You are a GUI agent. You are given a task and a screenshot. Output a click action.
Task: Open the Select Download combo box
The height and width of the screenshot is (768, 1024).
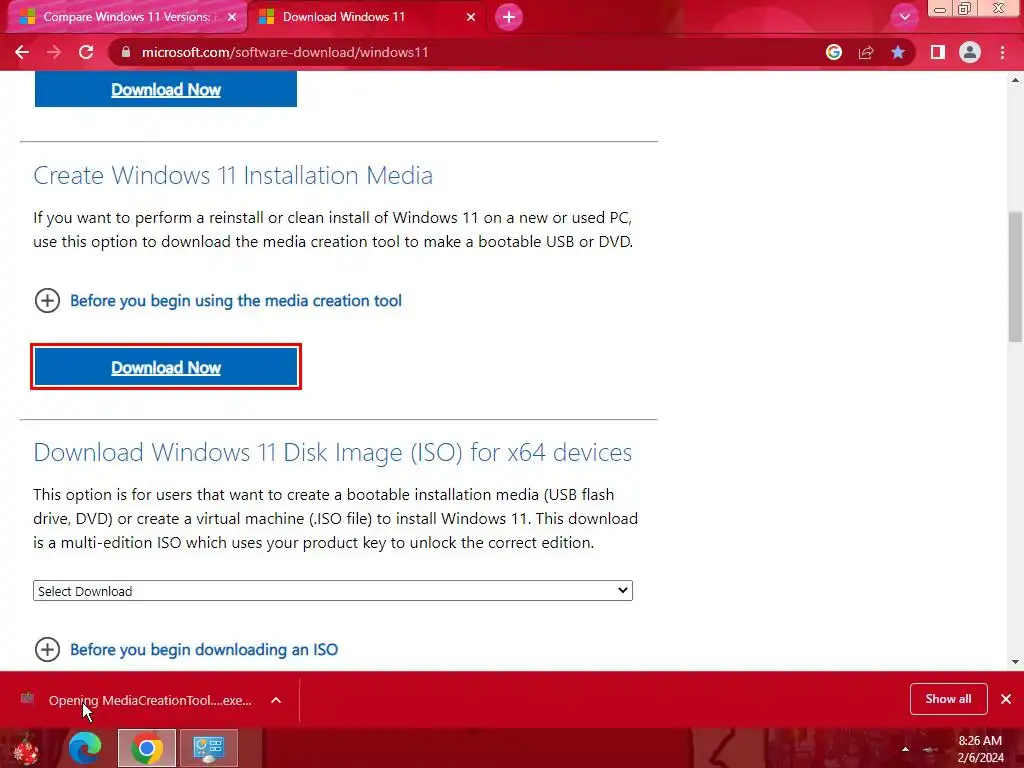[x=332, y=590]
